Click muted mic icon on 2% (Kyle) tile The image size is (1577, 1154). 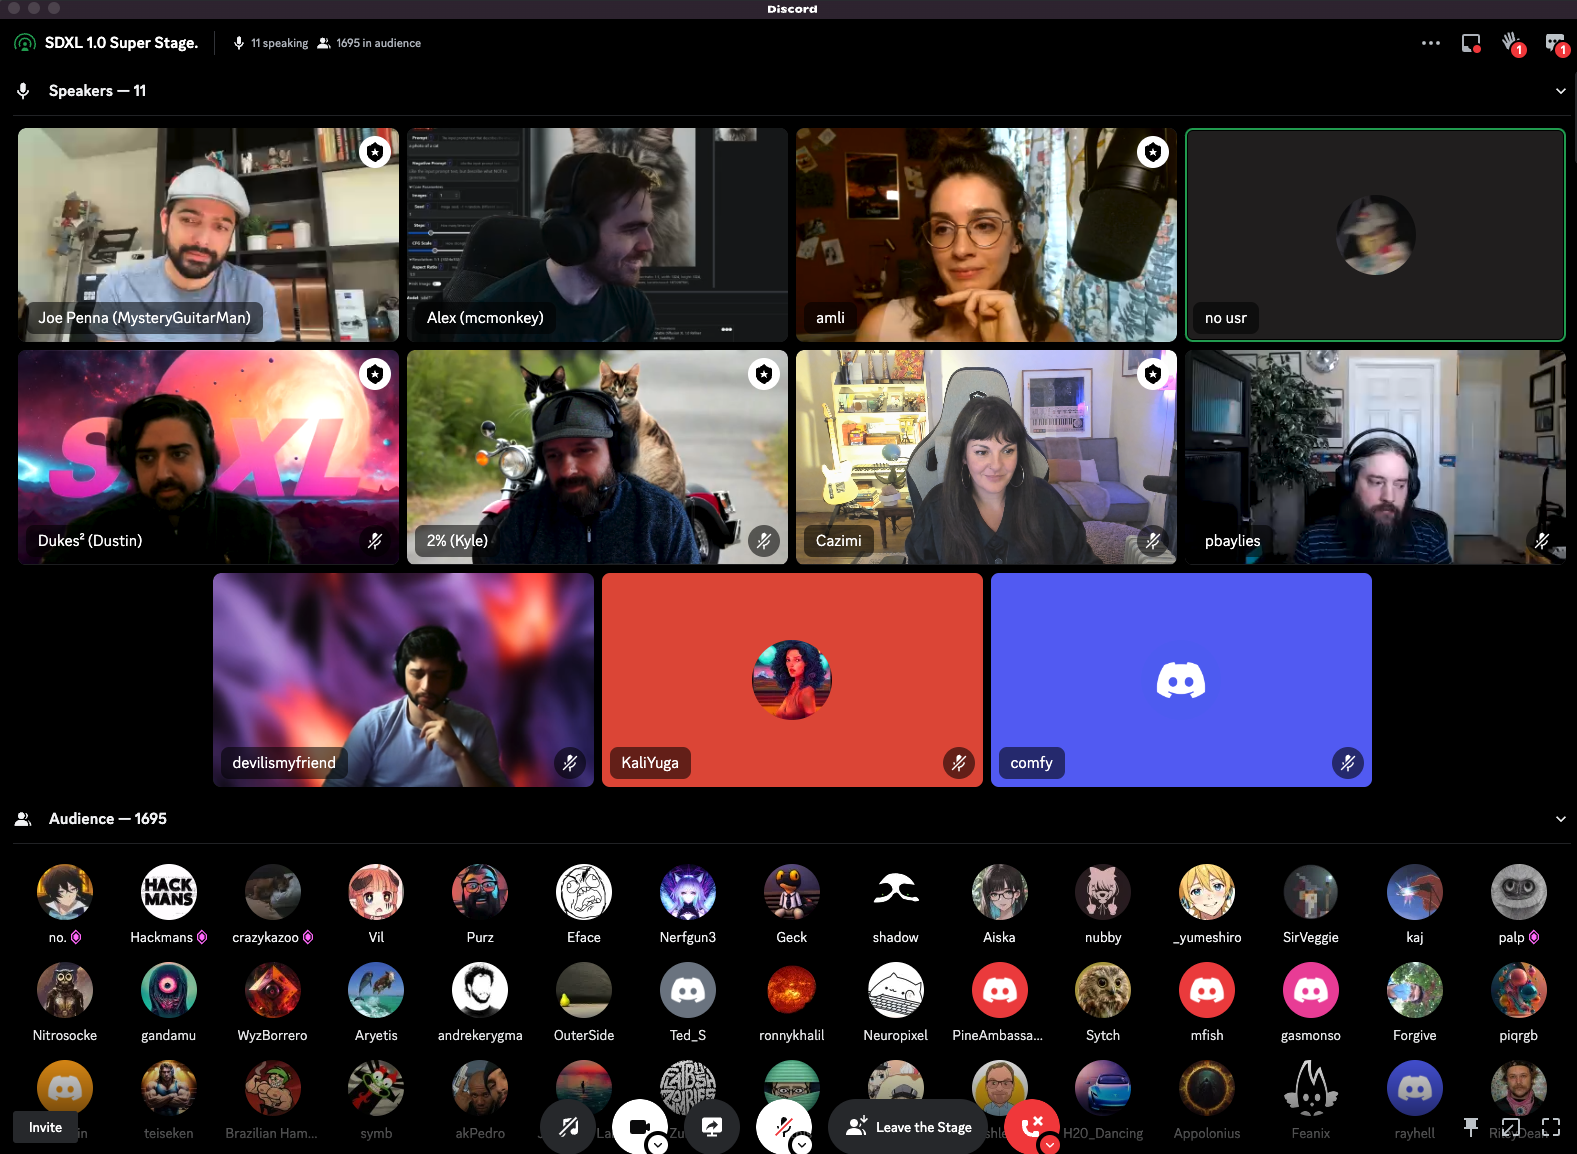764,541
